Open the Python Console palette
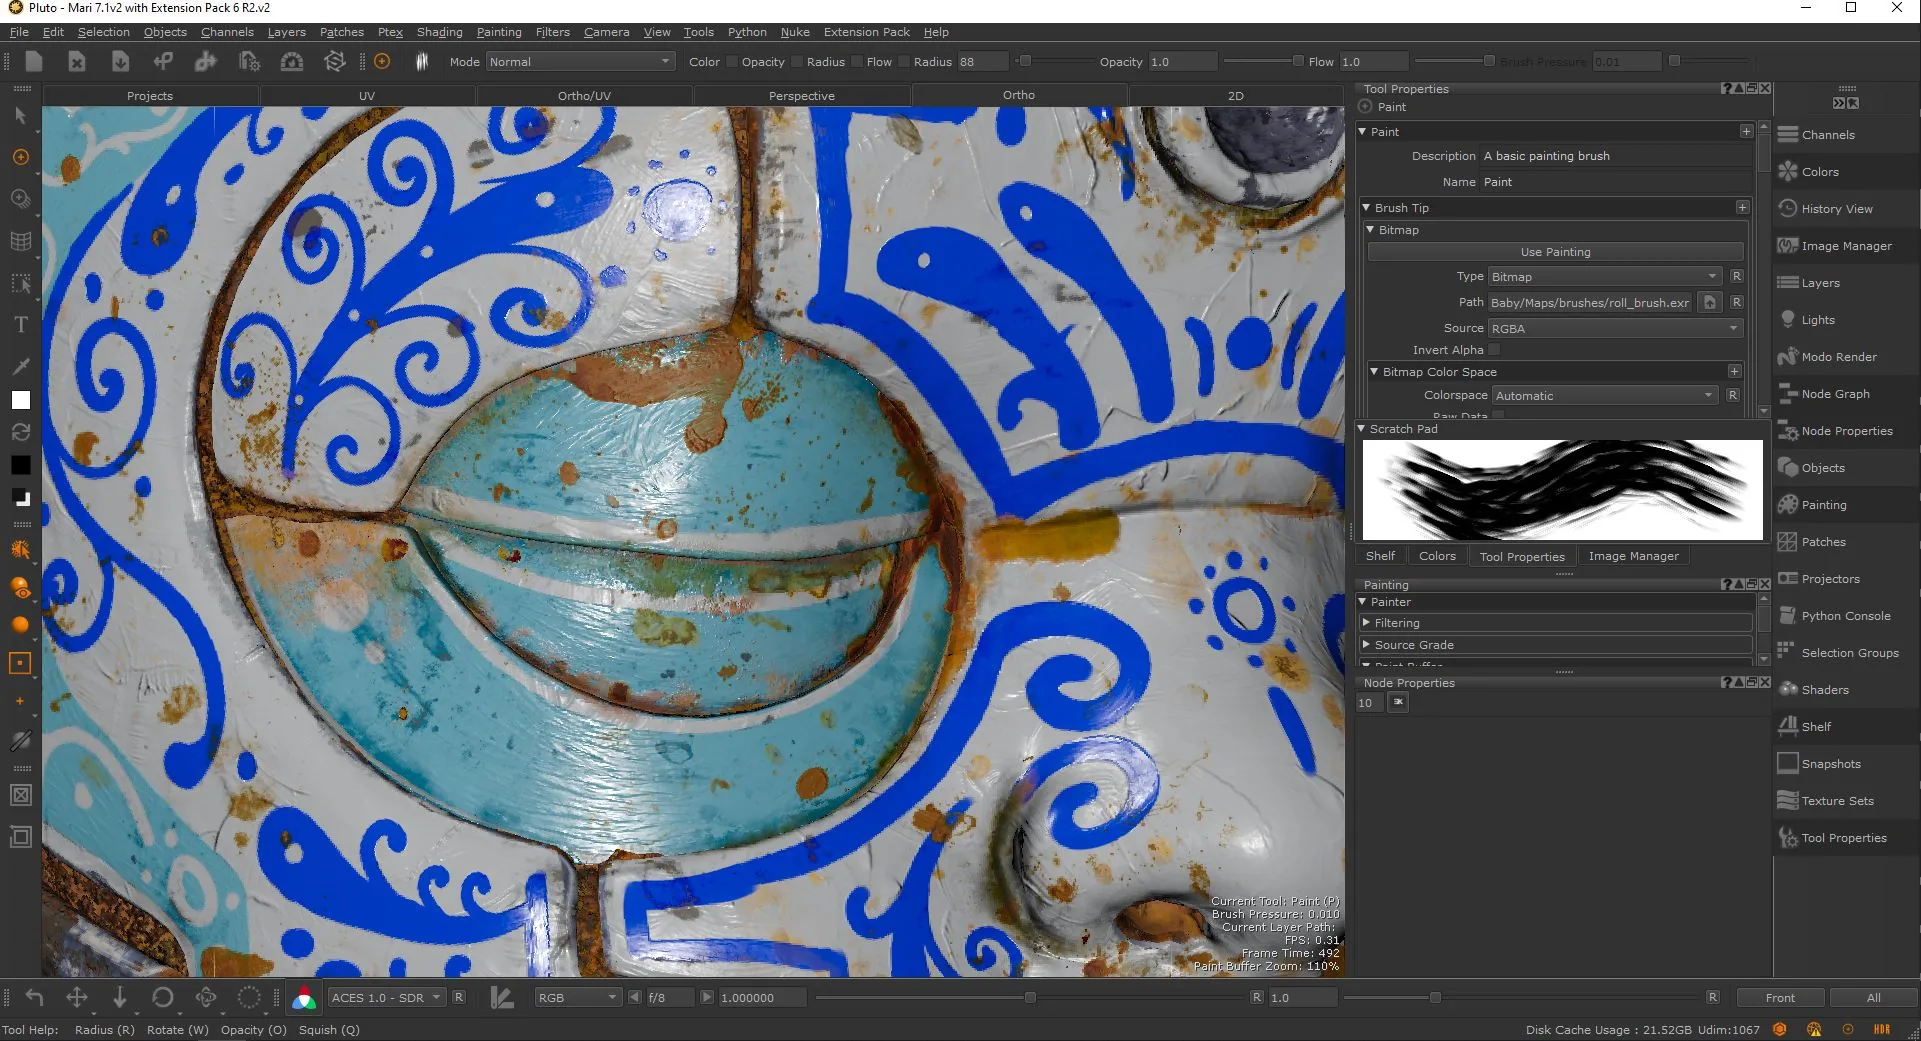Viewport: 1921px width, 1041px height. pyautogui.click(x=1845, y=616)
